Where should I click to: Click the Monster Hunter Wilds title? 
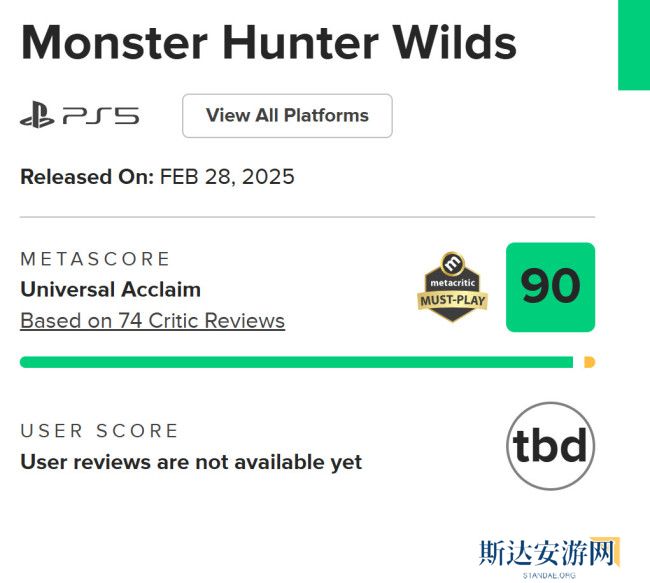click(269, 43)
